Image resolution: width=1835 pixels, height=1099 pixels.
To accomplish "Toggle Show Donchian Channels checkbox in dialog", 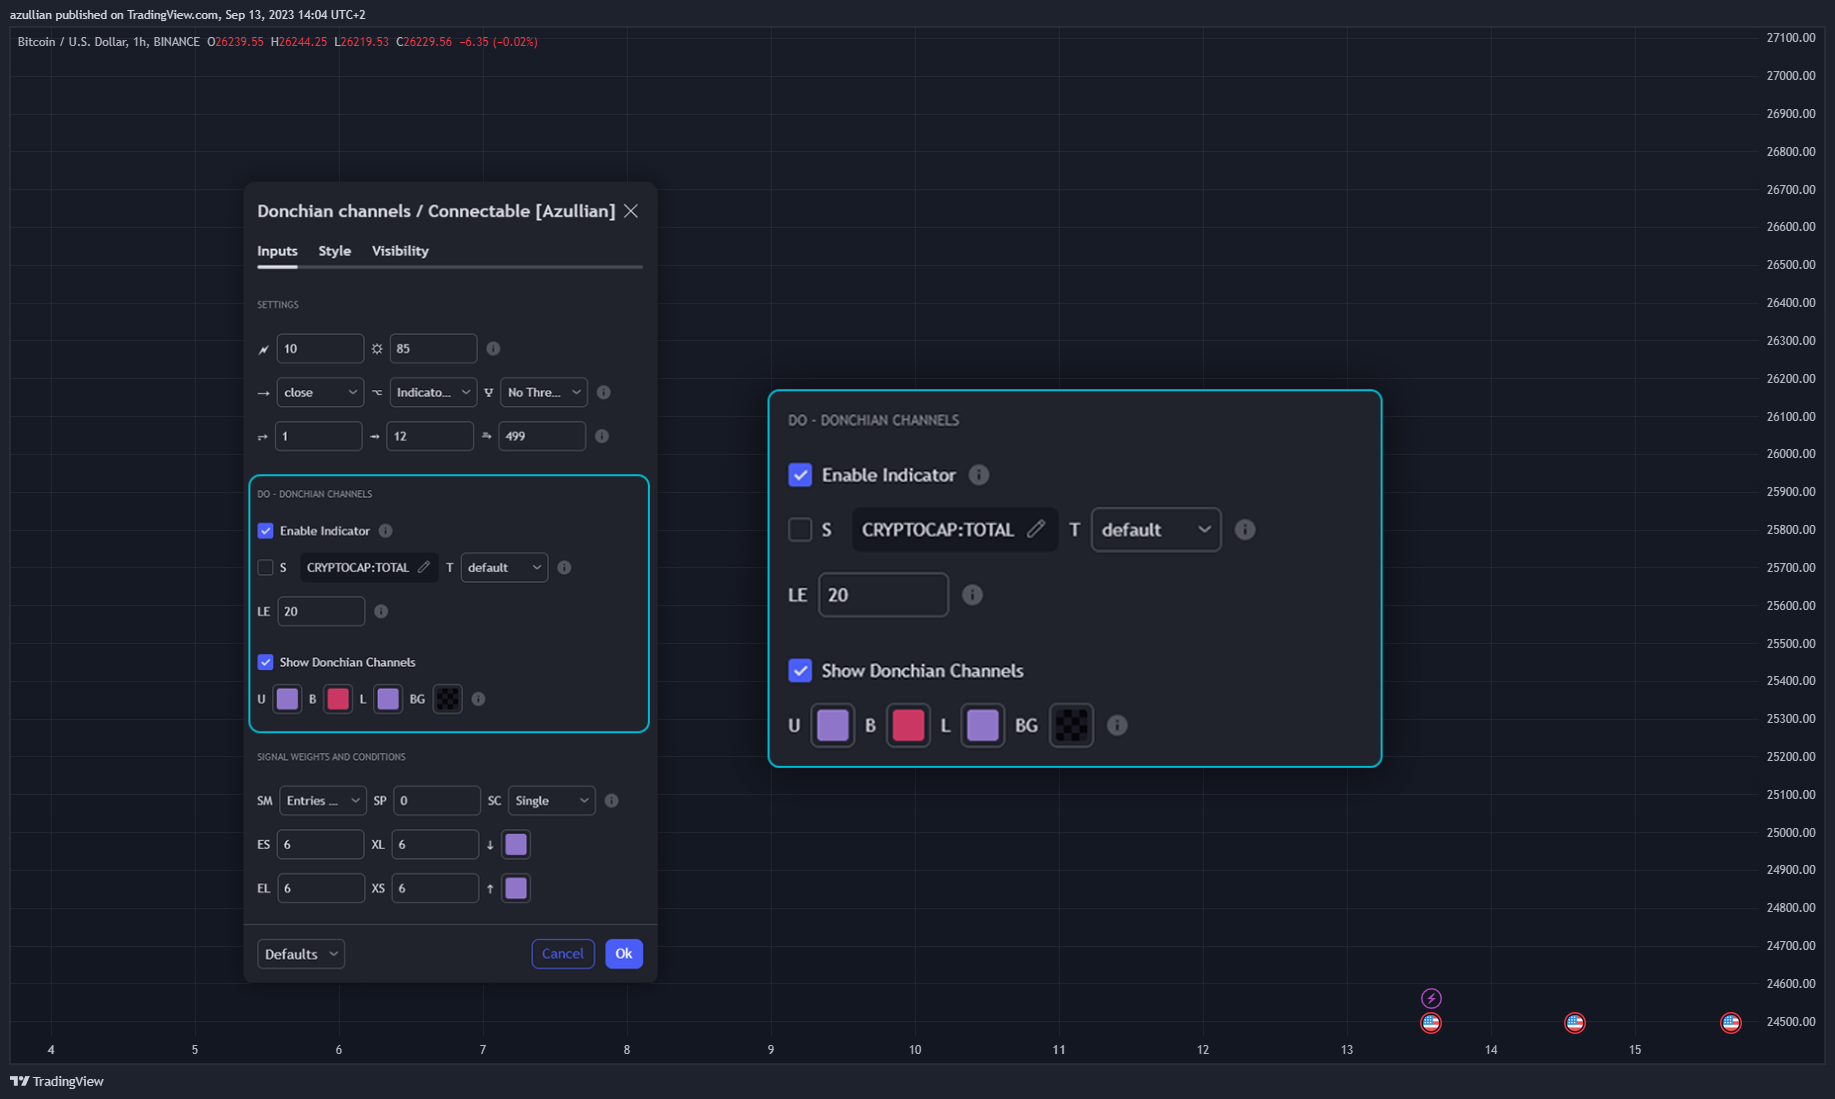I will tap(265, 662).
